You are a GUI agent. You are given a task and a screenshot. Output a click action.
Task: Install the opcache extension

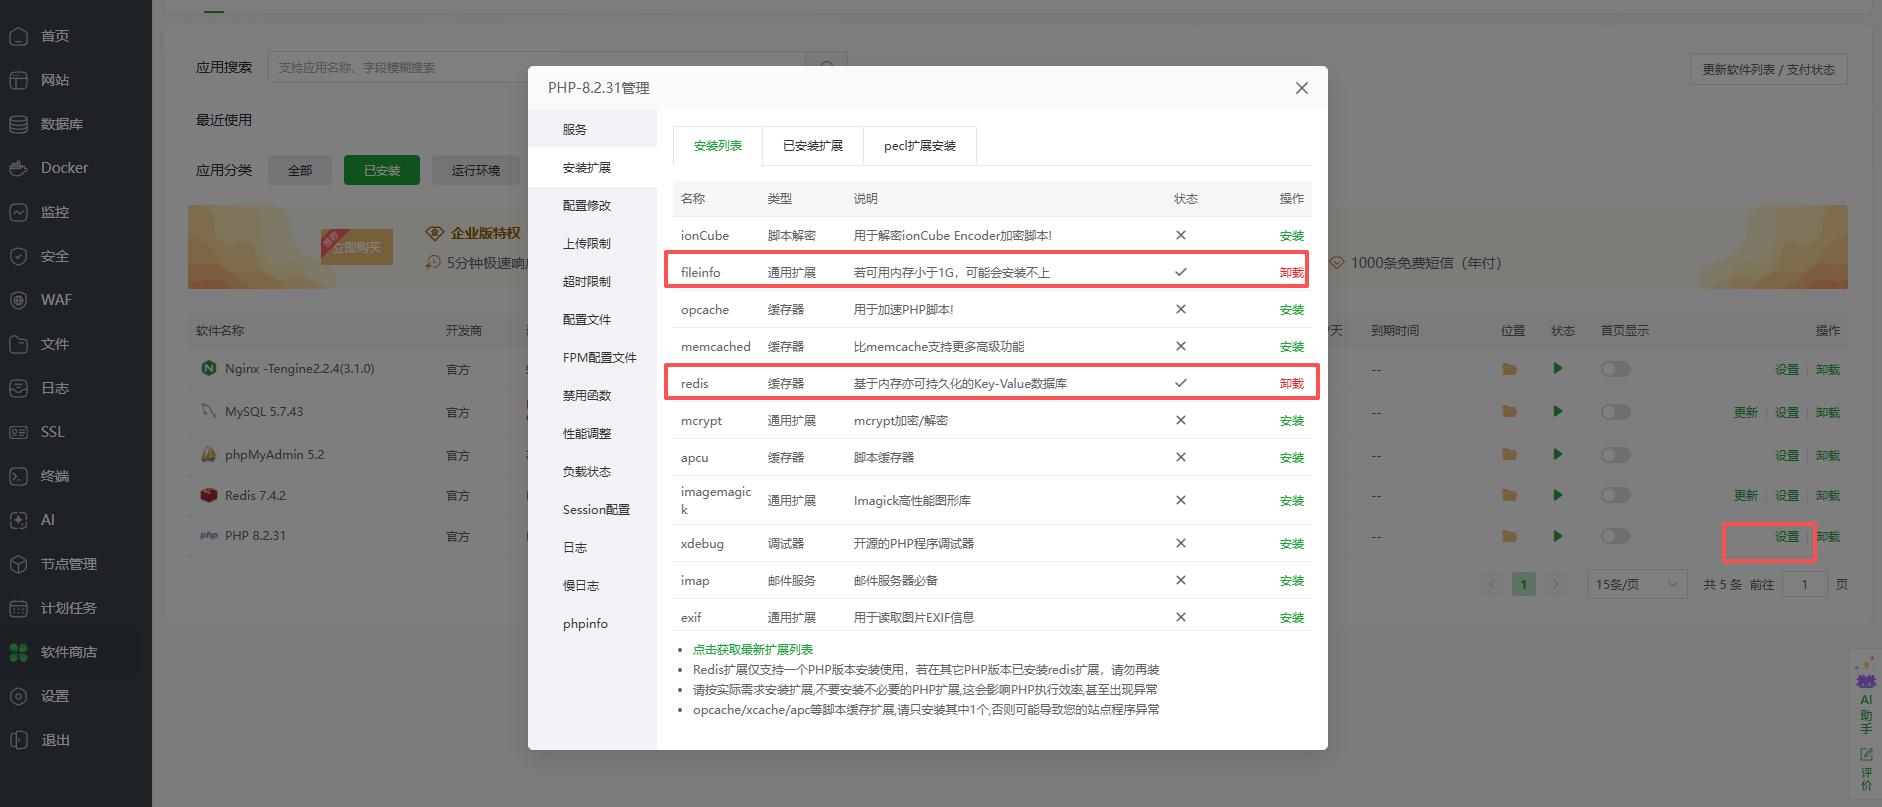pyautogui.click(x=1292, y=310)
